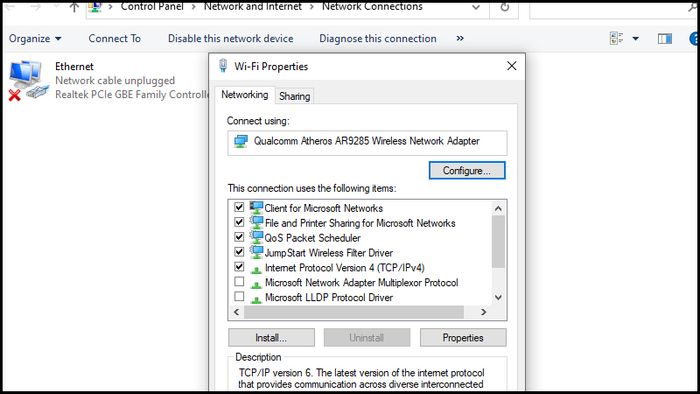The height and width of the screenshot is (394, 700).
Task: Click the Configure button
Action: click(467, 170)
